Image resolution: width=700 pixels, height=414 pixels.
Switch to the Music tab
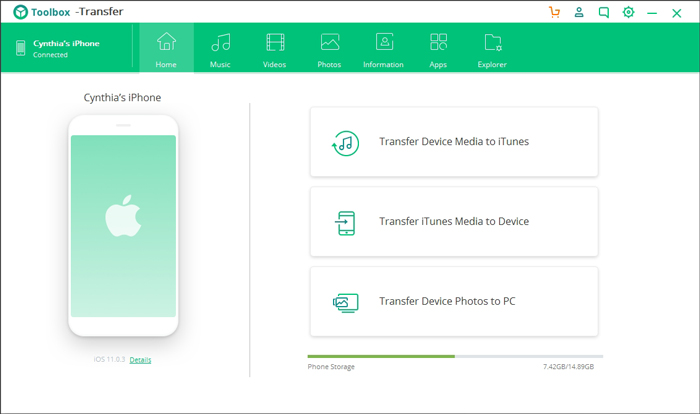pos(220,48)
